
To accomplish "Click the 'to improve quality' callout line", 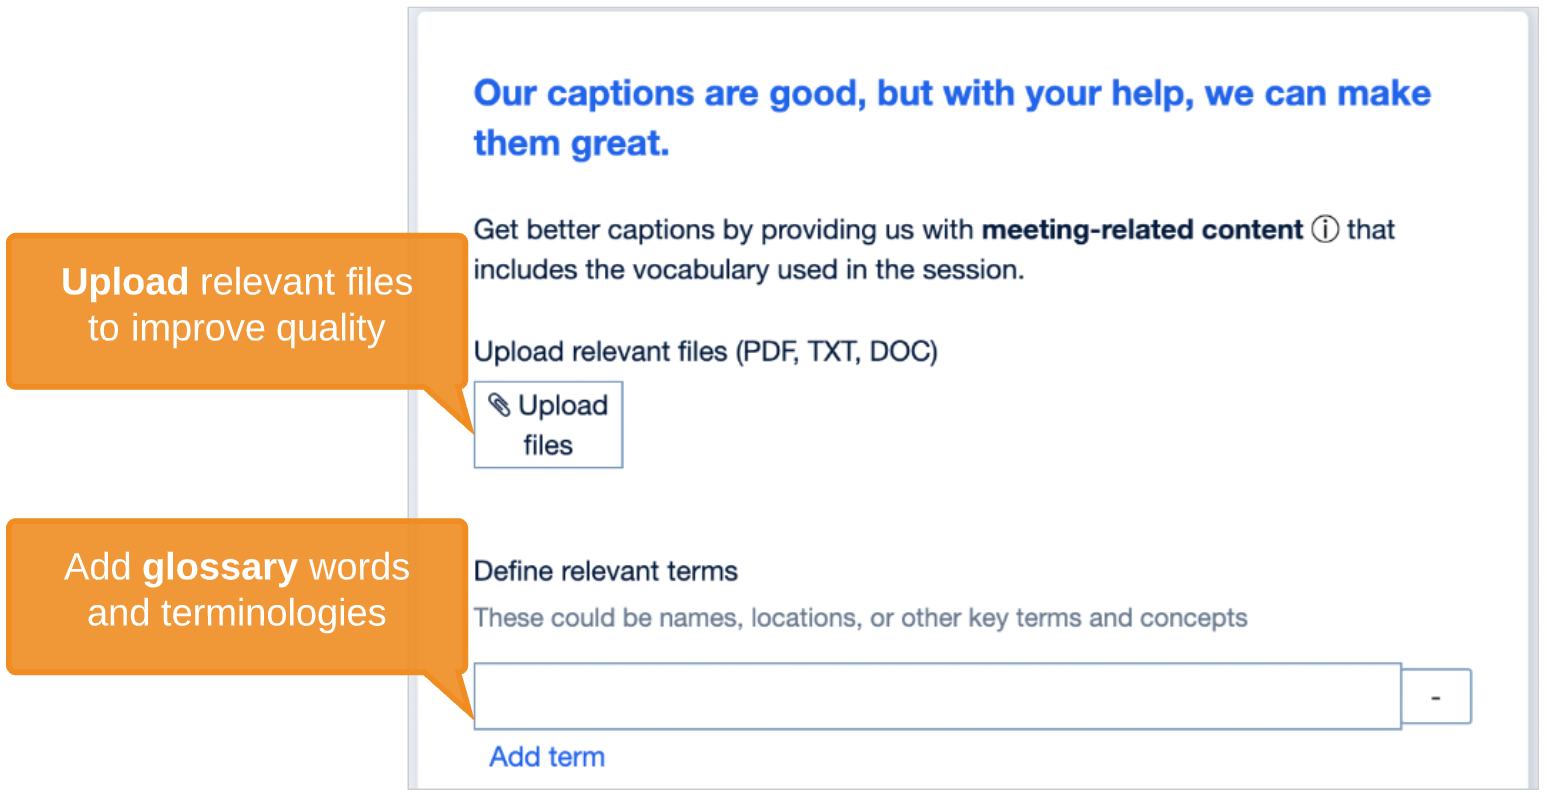I will coord(236,328).
